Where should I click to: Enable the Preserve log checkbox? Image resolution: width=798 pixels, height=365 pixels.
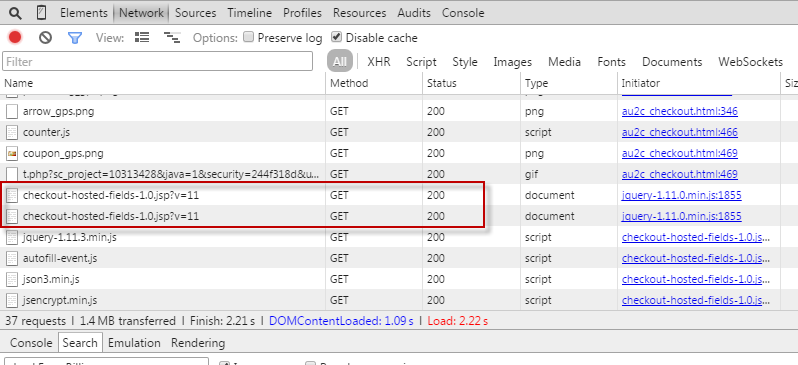click(x=248, y=37)
